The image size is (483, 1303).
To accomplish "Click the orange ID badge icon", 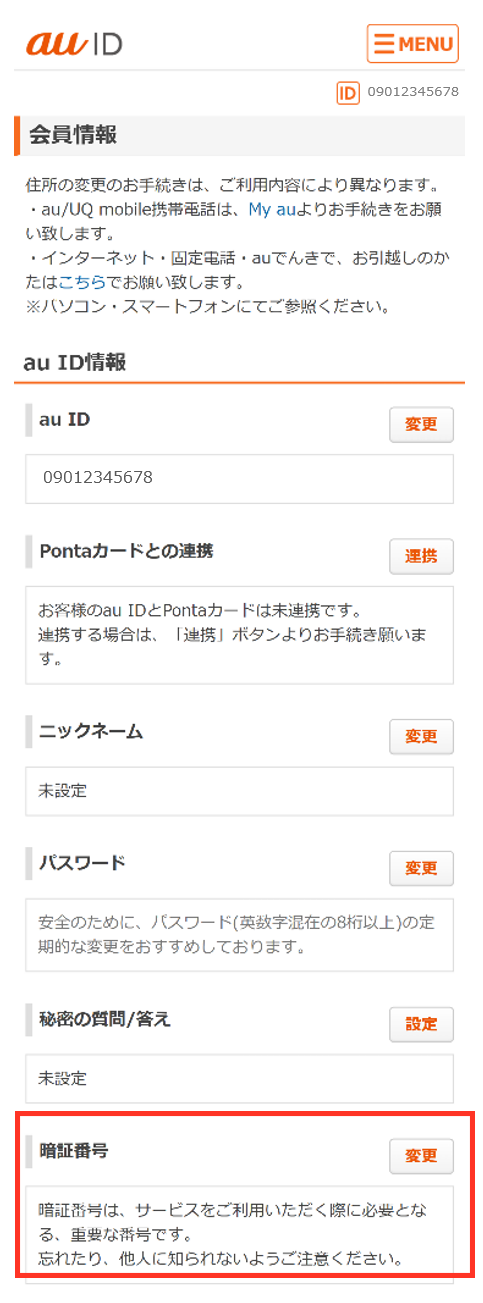I will tap(348, 92).
